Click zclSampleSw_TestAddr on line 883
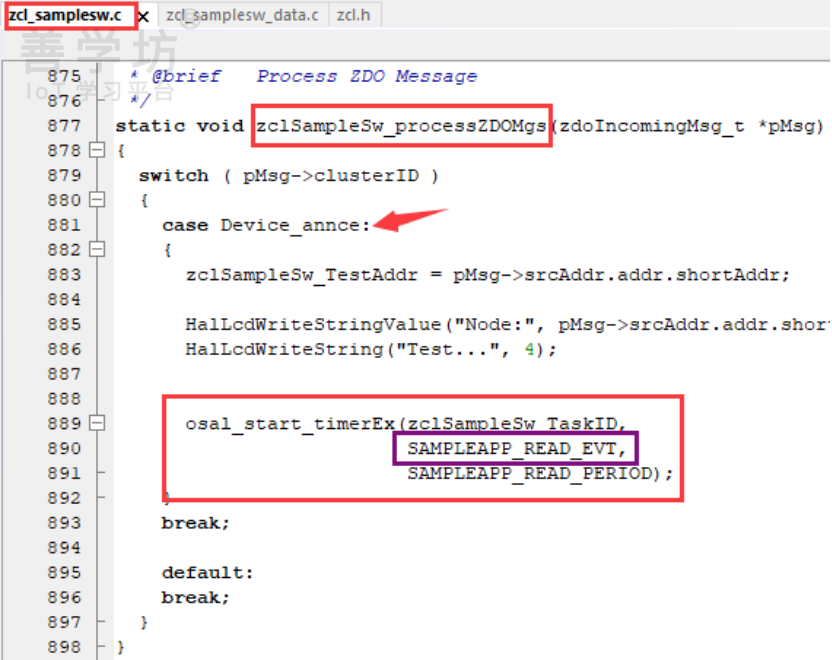This screenshot has width=832, height=660. click(x=301, y=275)
